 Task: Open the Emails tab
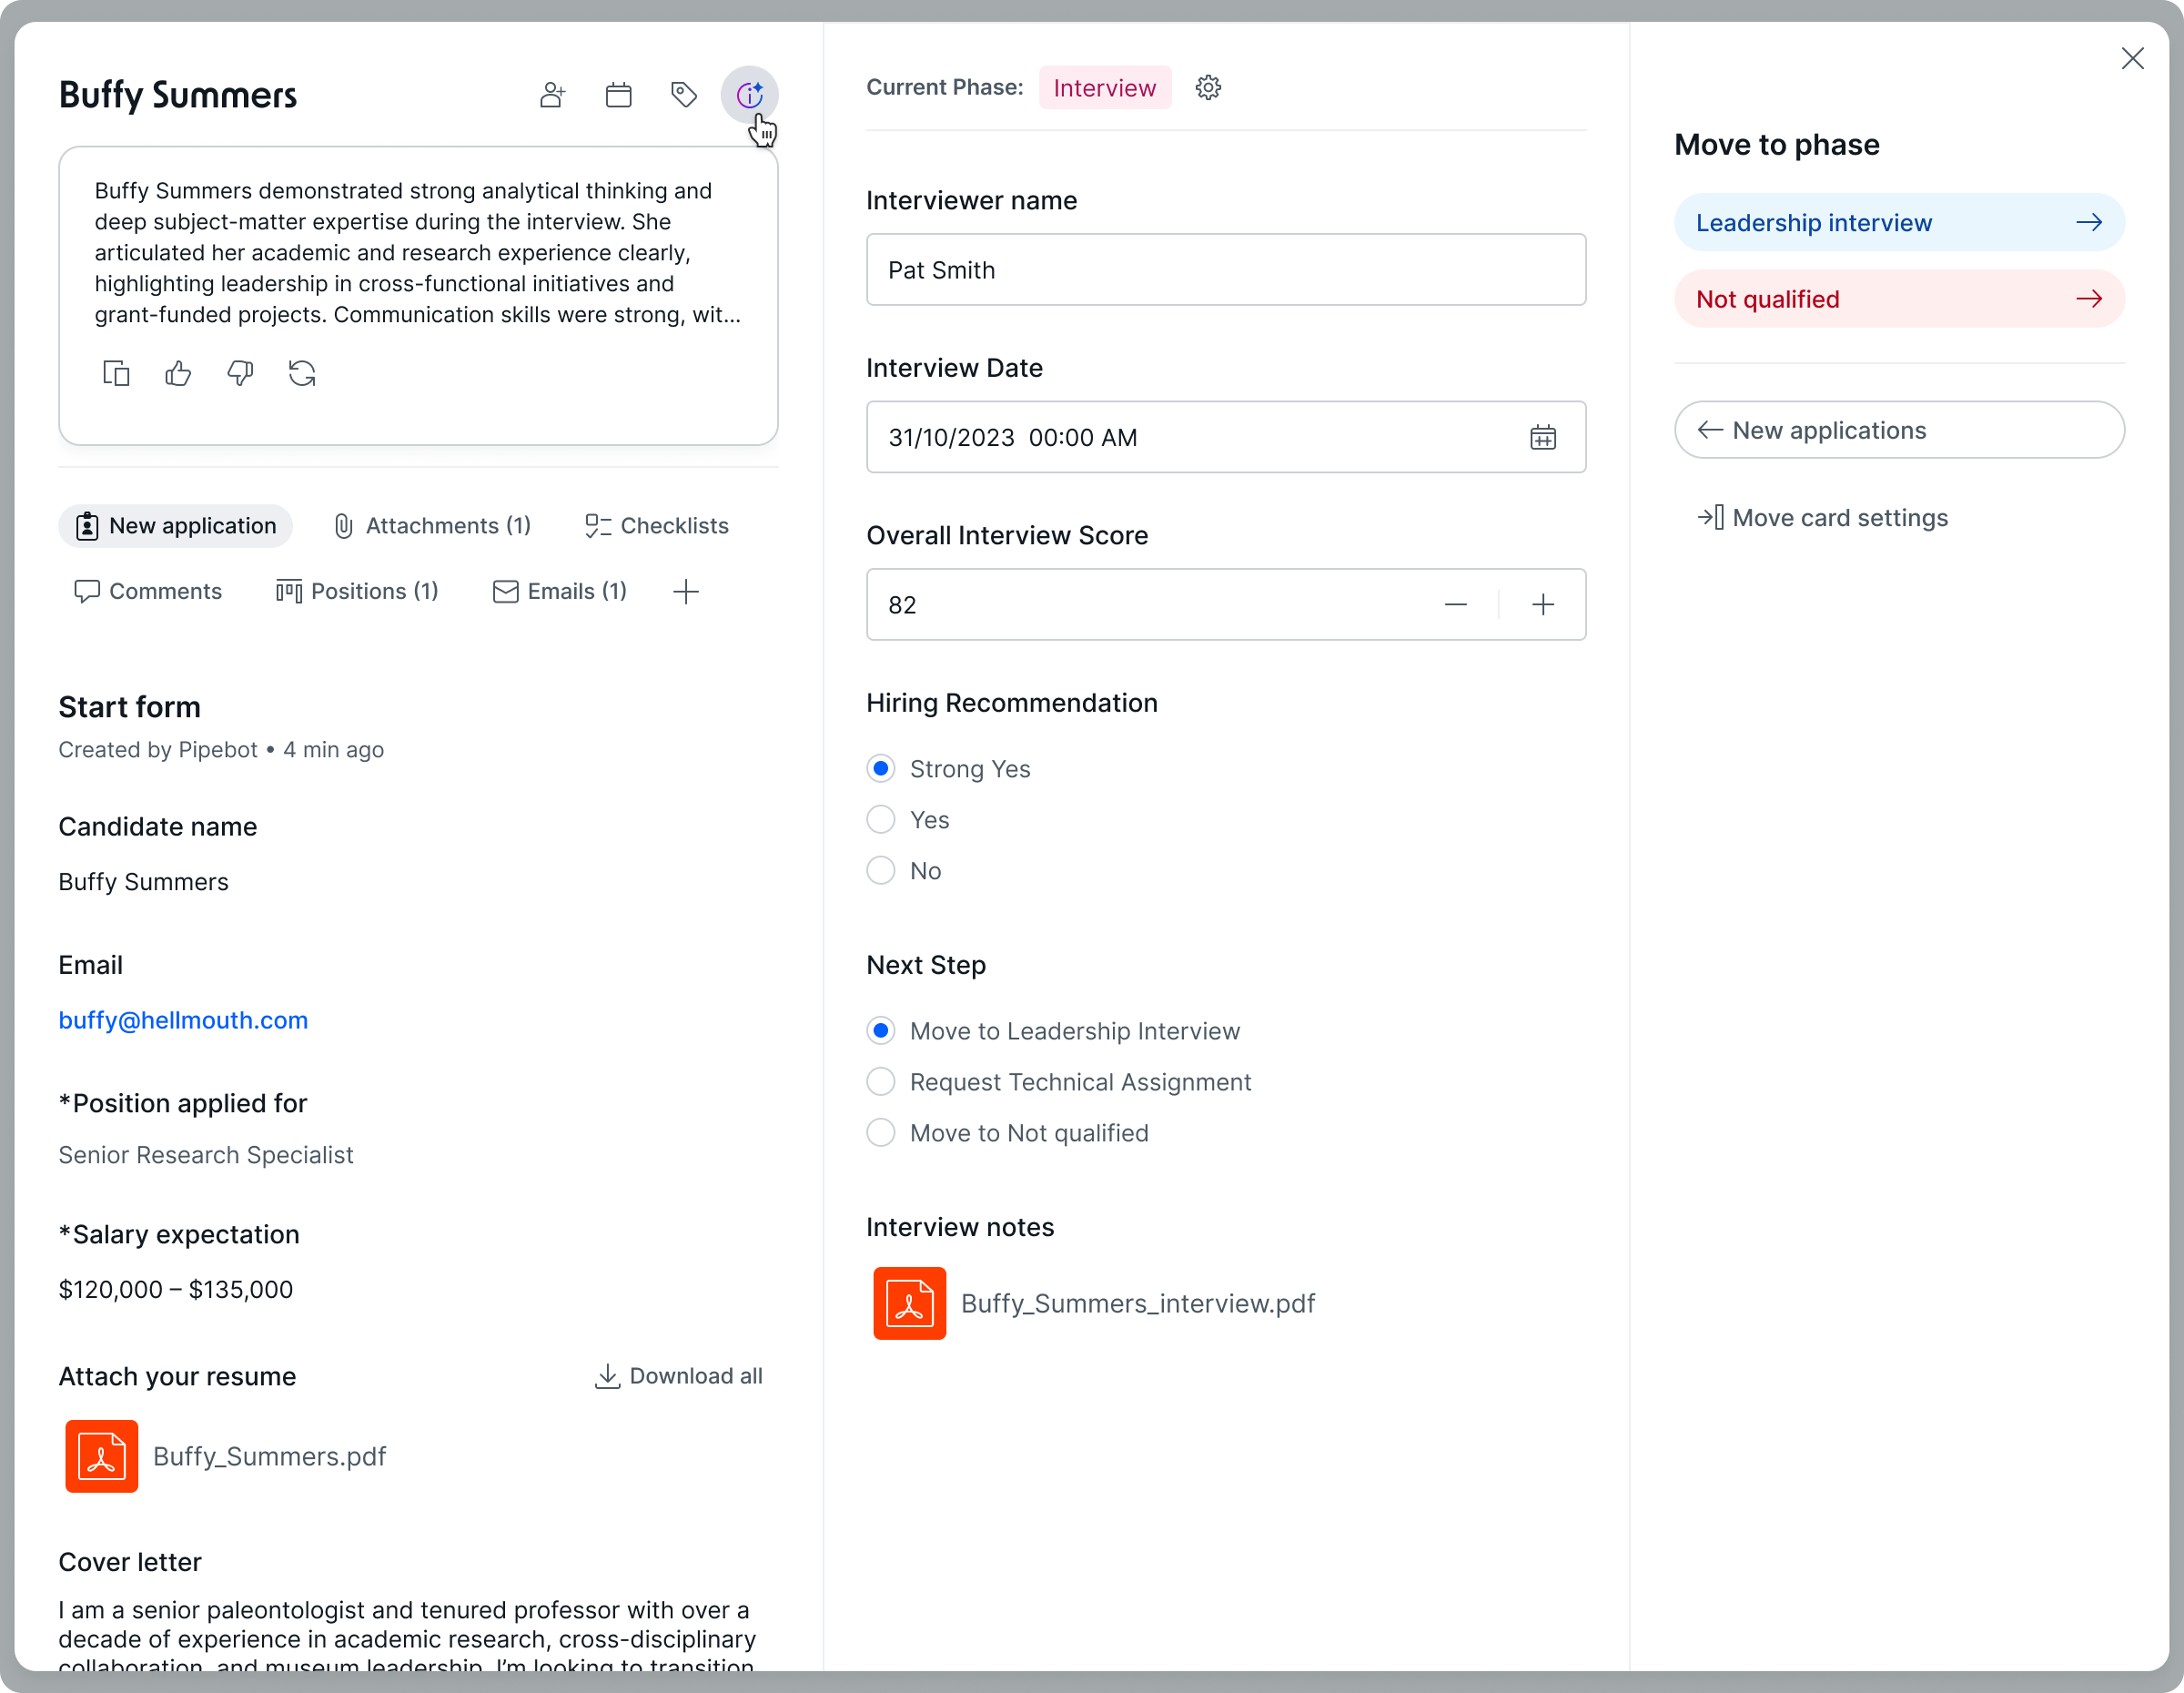[x=560, y=591]
